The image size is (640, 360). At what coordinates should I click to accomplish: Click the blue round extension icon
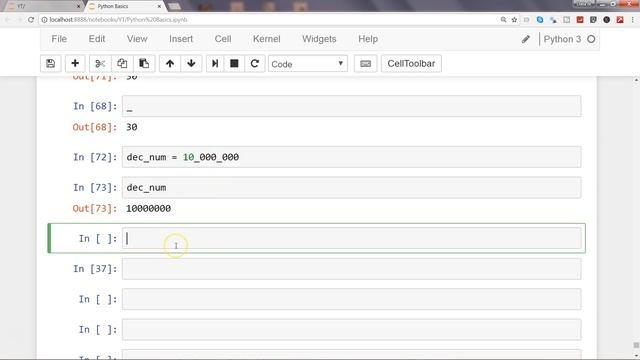[x=540, y=20]
